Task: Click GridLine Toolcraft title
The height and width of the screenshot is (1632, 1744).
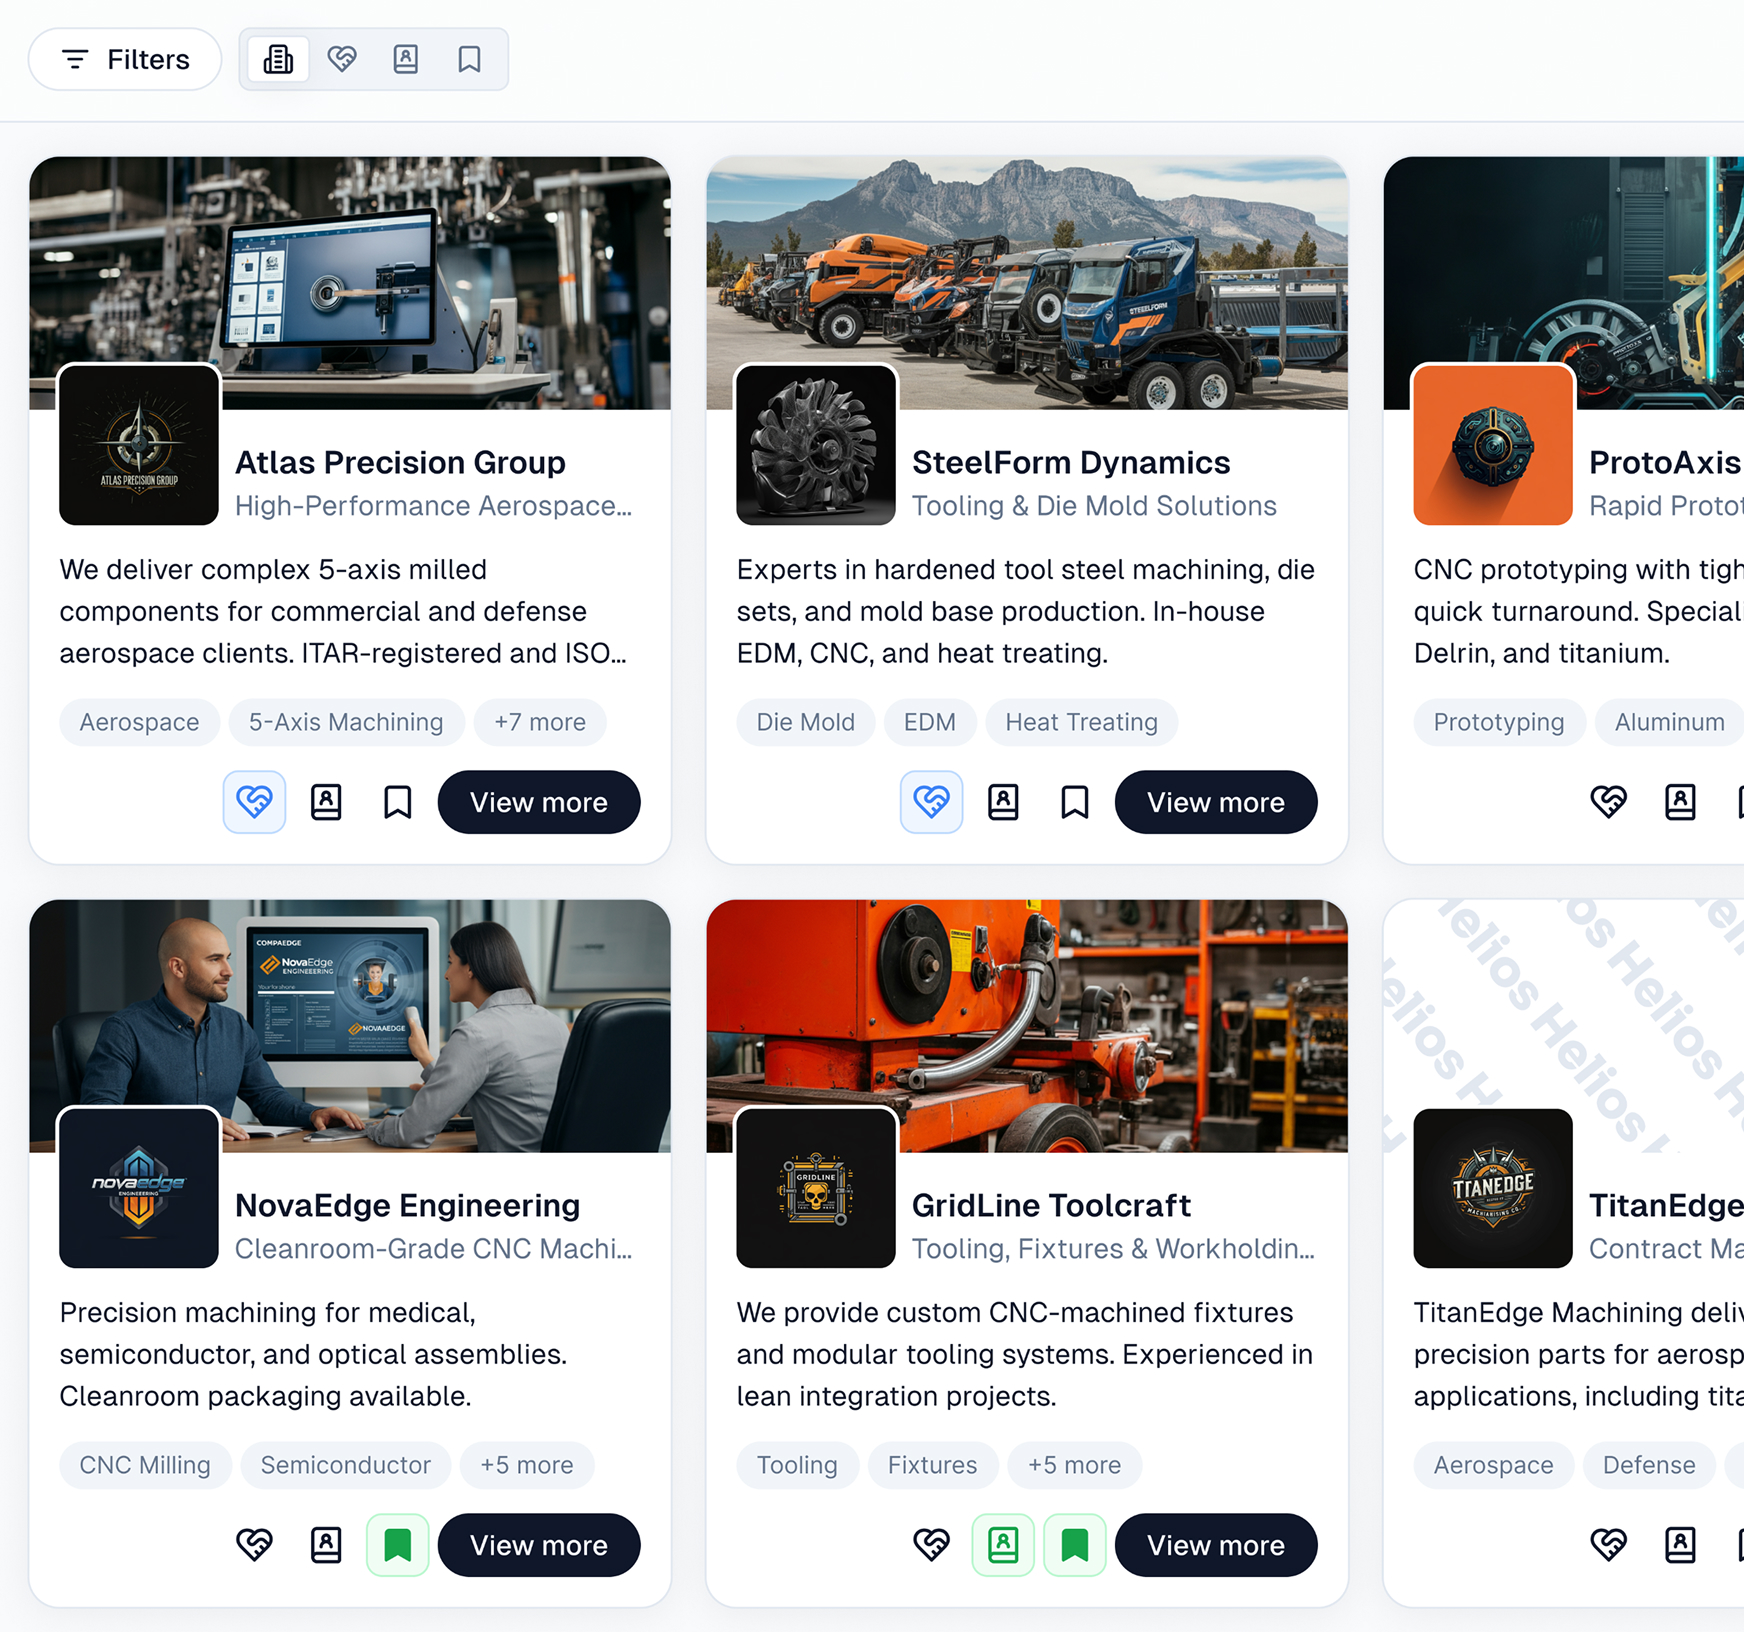Action: [1051, 1205]
